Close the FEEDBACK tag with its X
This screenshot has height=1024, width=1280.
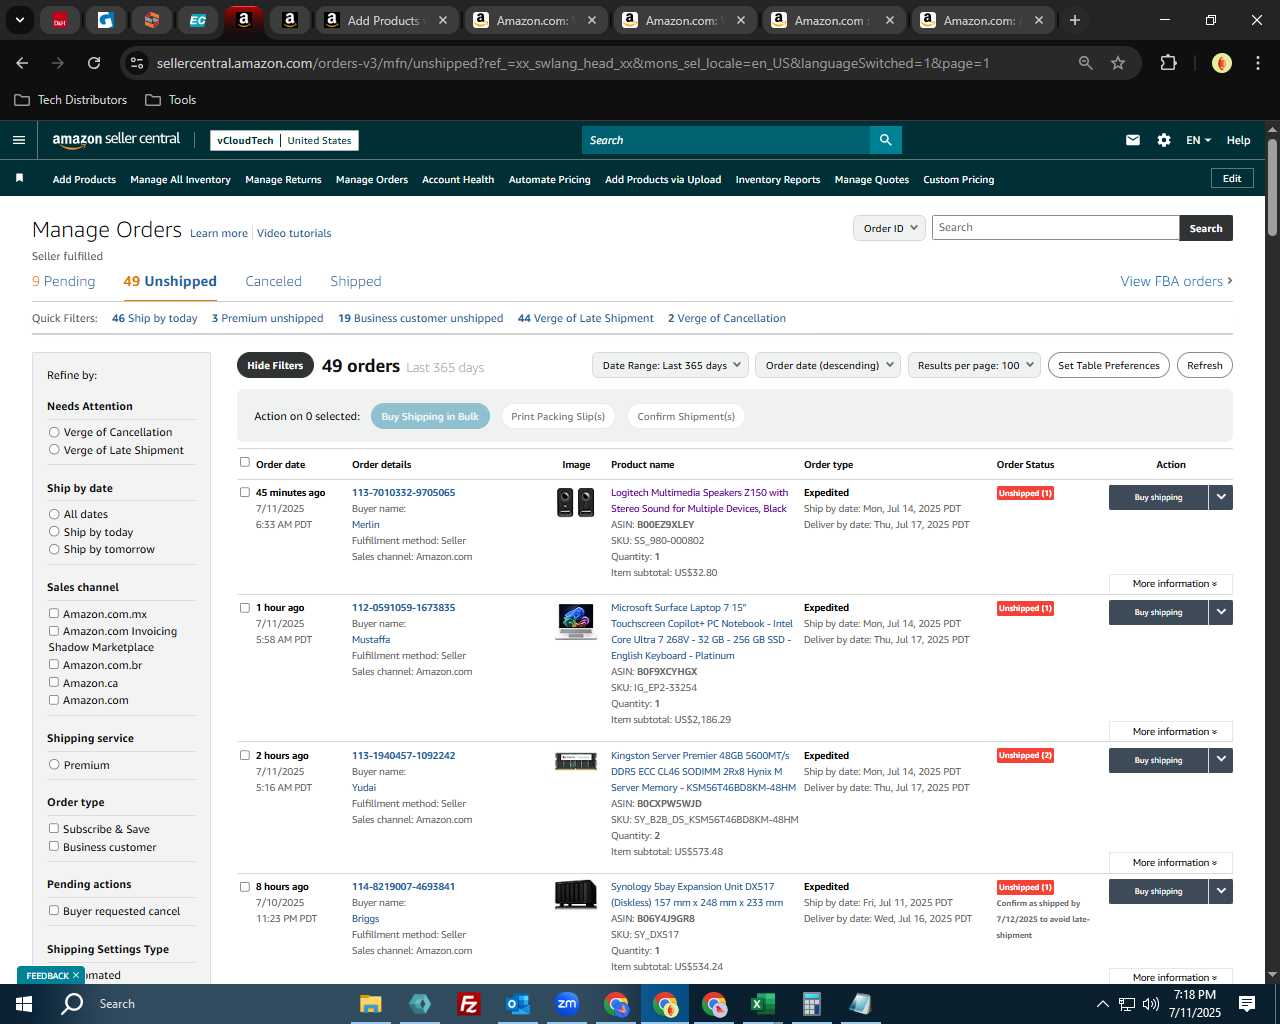[76, 975]
